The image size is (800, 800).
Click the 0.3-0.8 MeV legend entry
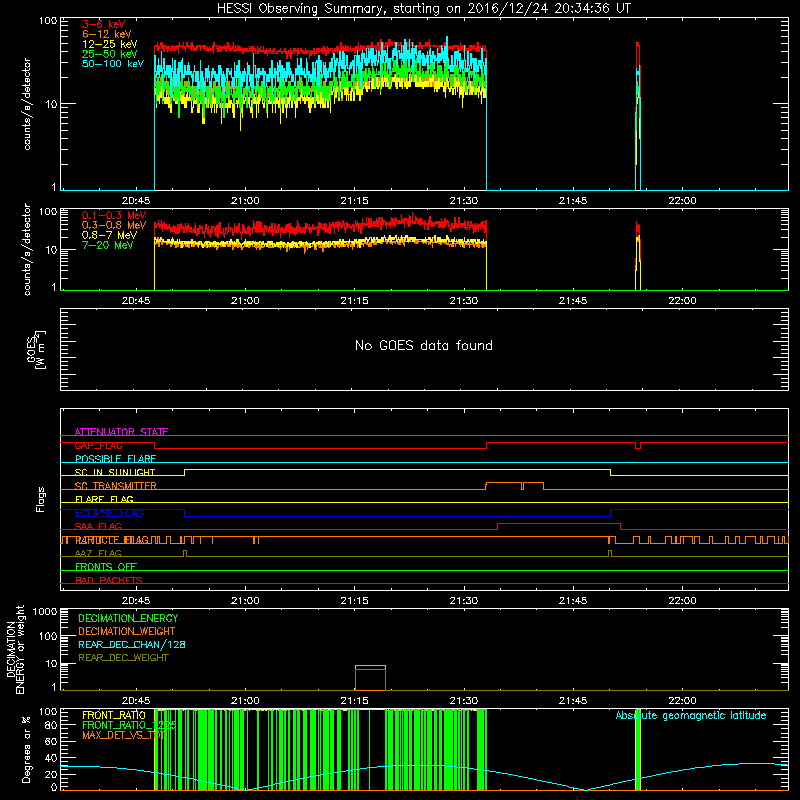click(114, 225)
